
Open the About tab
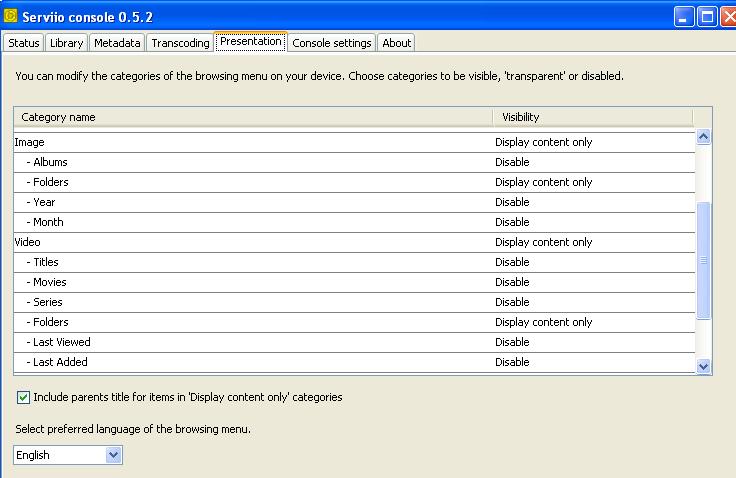[x=397, y=43]
